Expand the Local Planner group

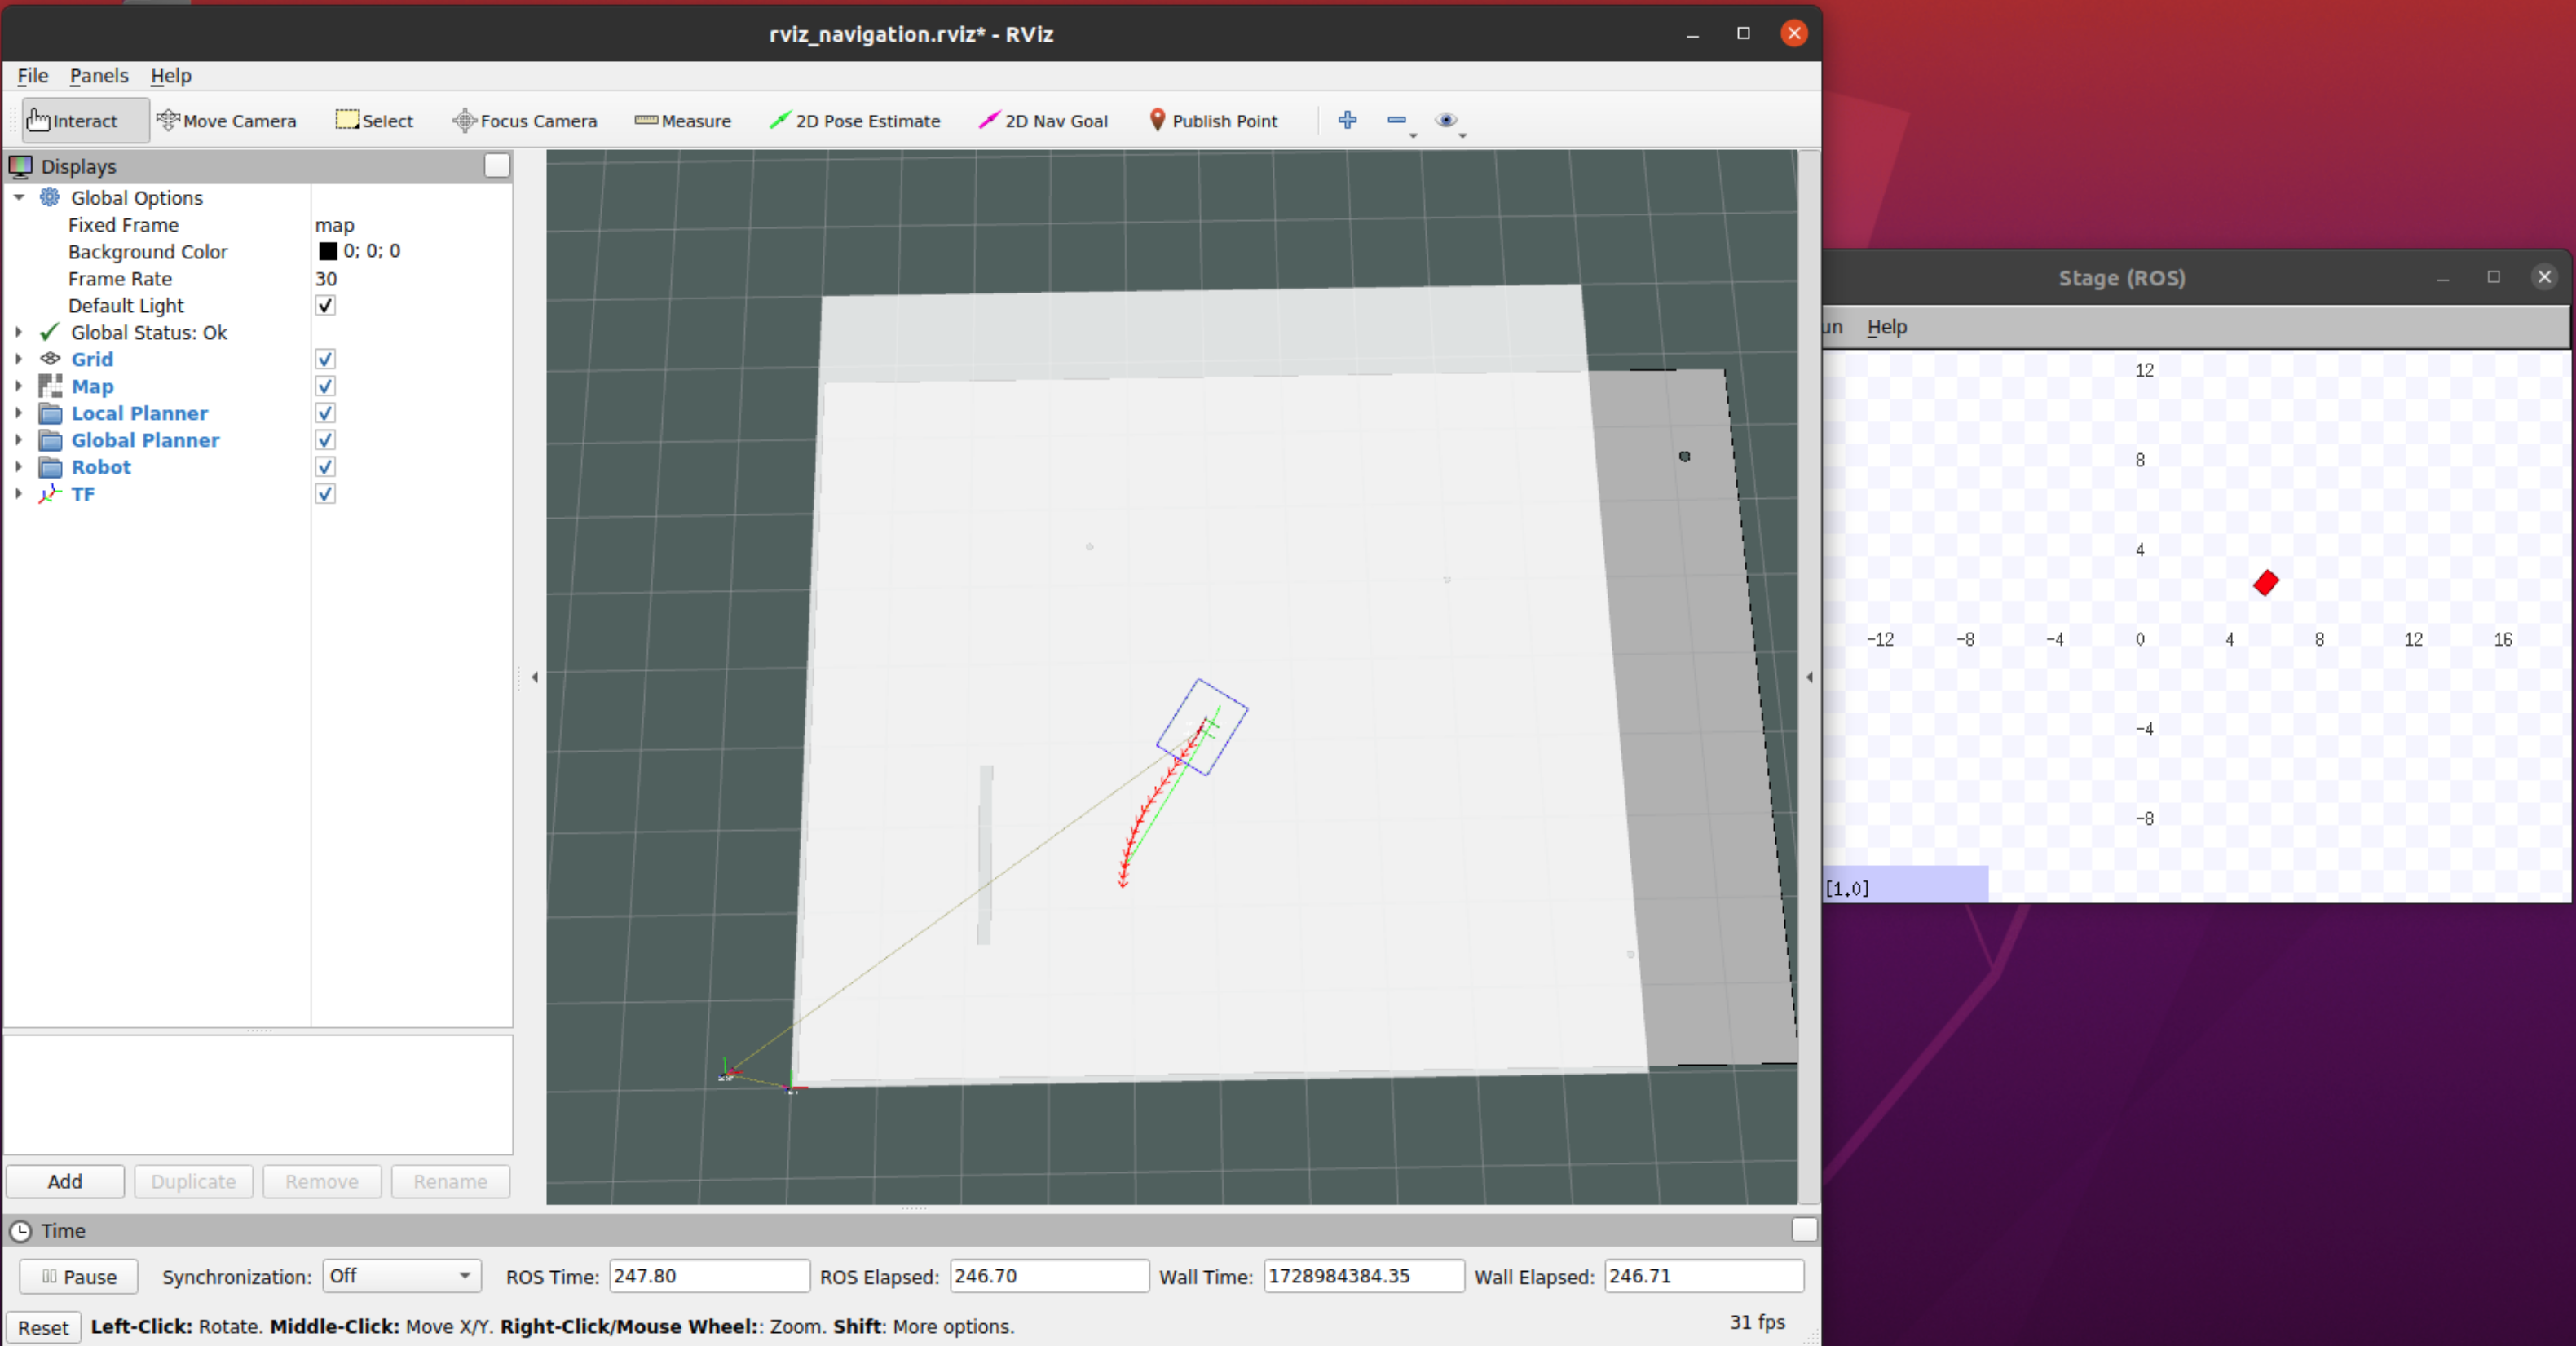(19, 413)
